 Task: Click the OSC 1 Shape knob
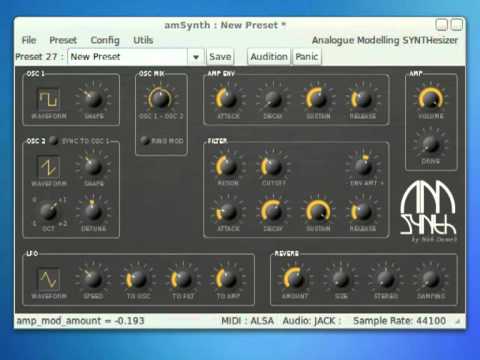click(x=94, y=99)
